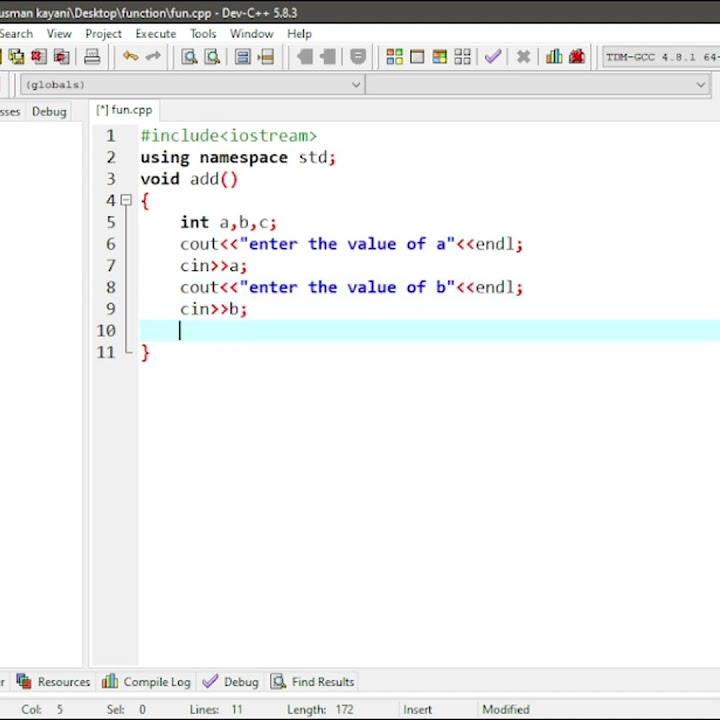This screenshot has height=720, width=720.
Task: Select the fun.cpp editor tab
Action: click(124, 110)
